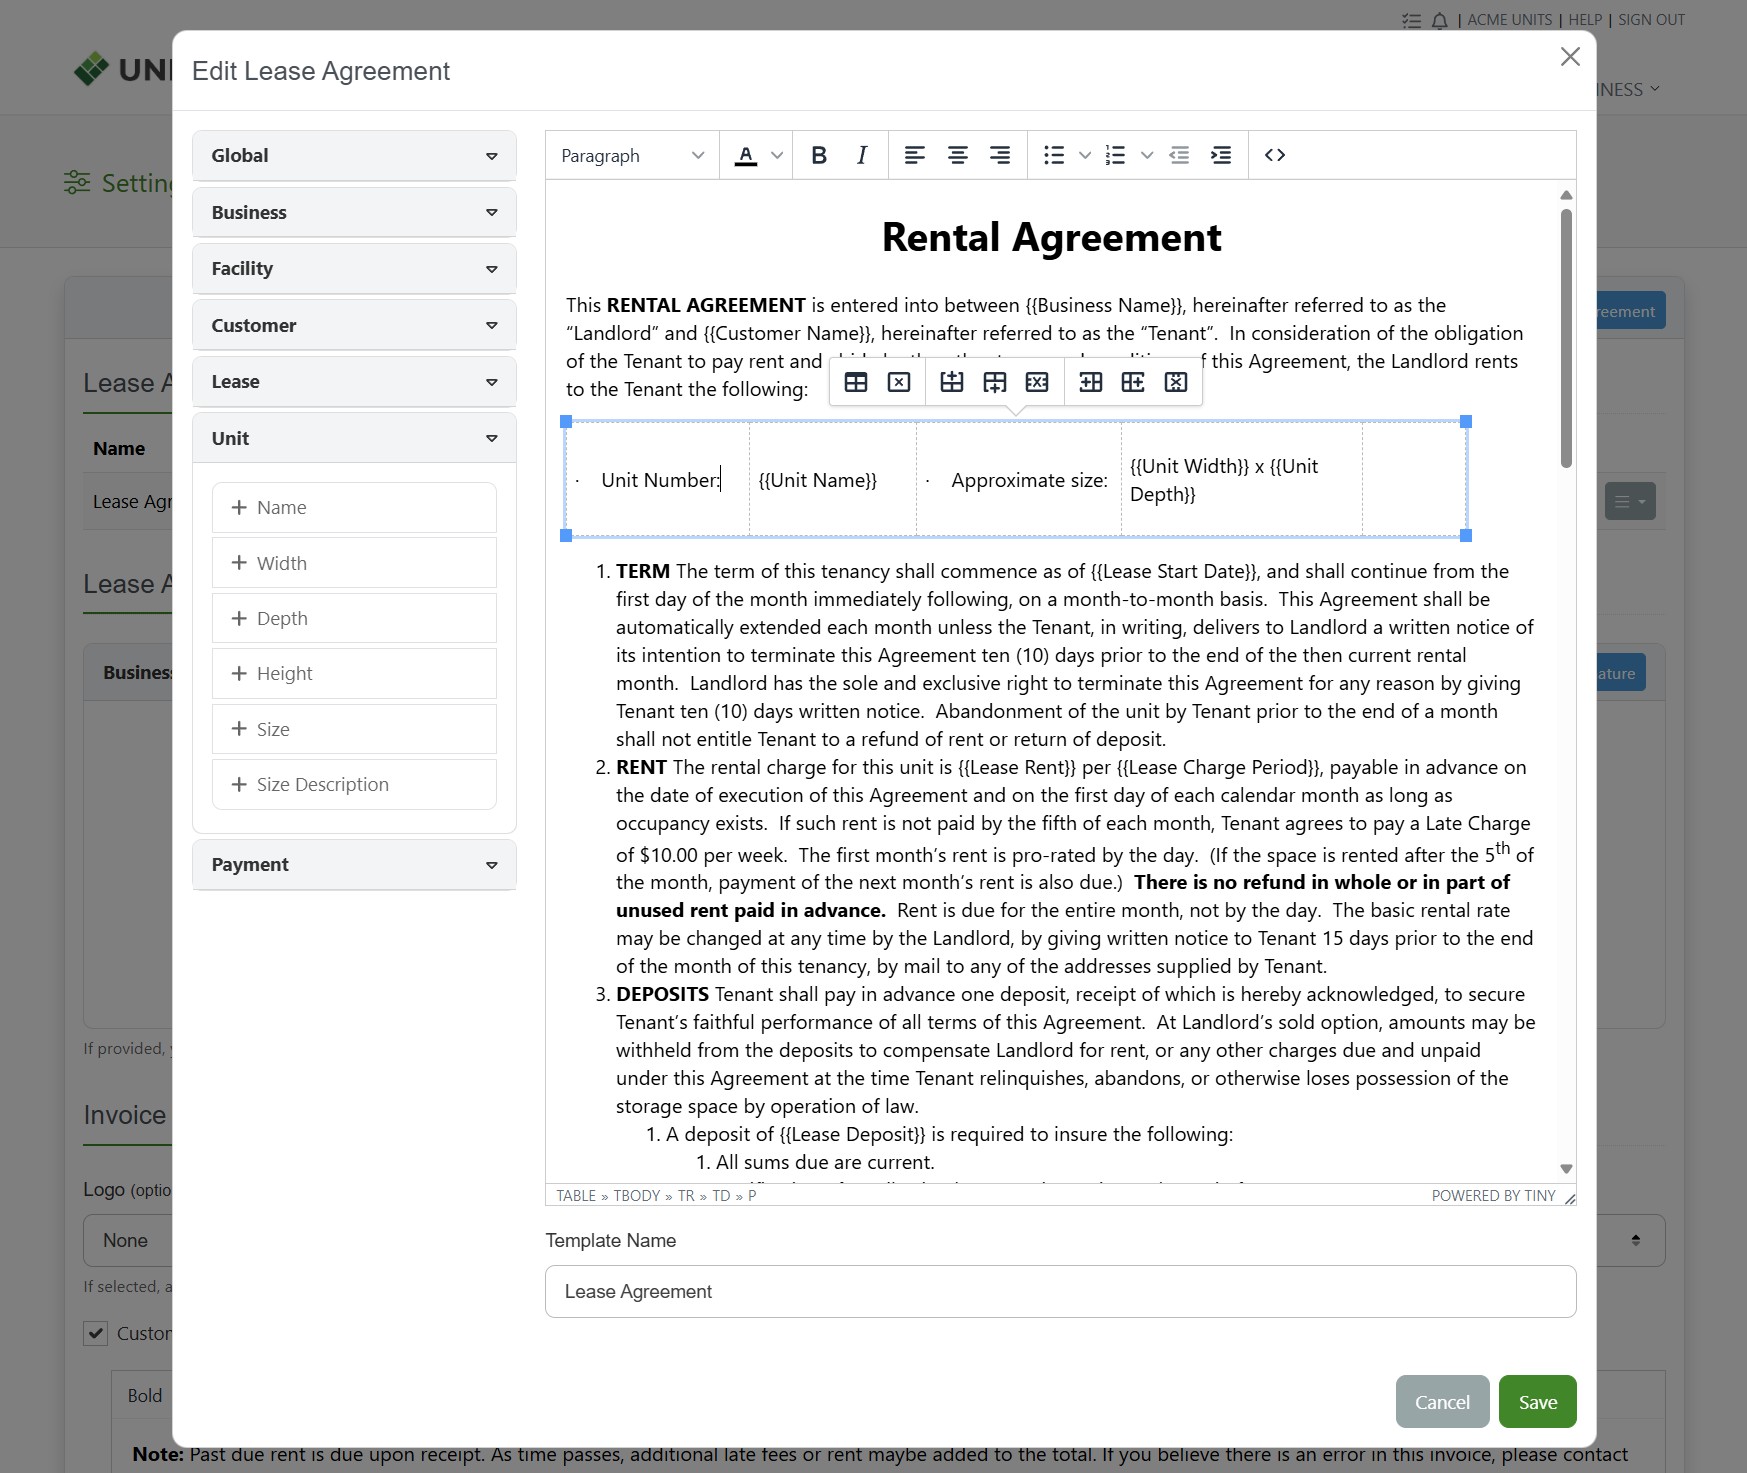Open the Lease sidebar category
The image size is (1747, 1473).
(x=353, y=381)
